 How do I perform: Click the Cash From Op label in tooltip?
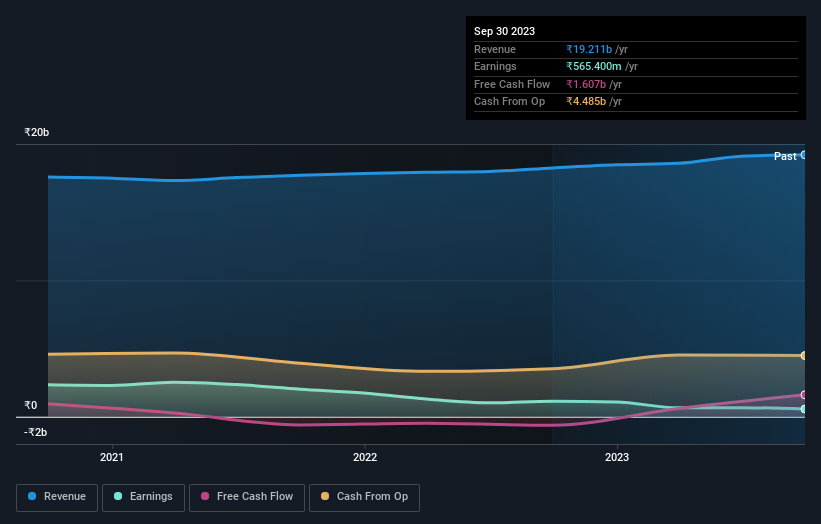[x=509, y=102]
